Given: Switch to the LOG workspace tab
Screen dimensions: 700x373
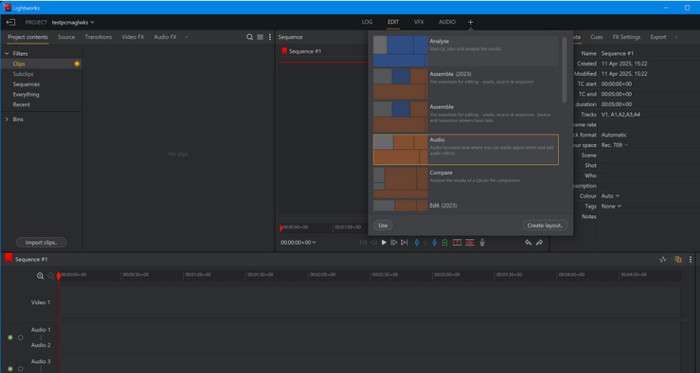Looking at the screenshot, I should (x=367, y=22).
